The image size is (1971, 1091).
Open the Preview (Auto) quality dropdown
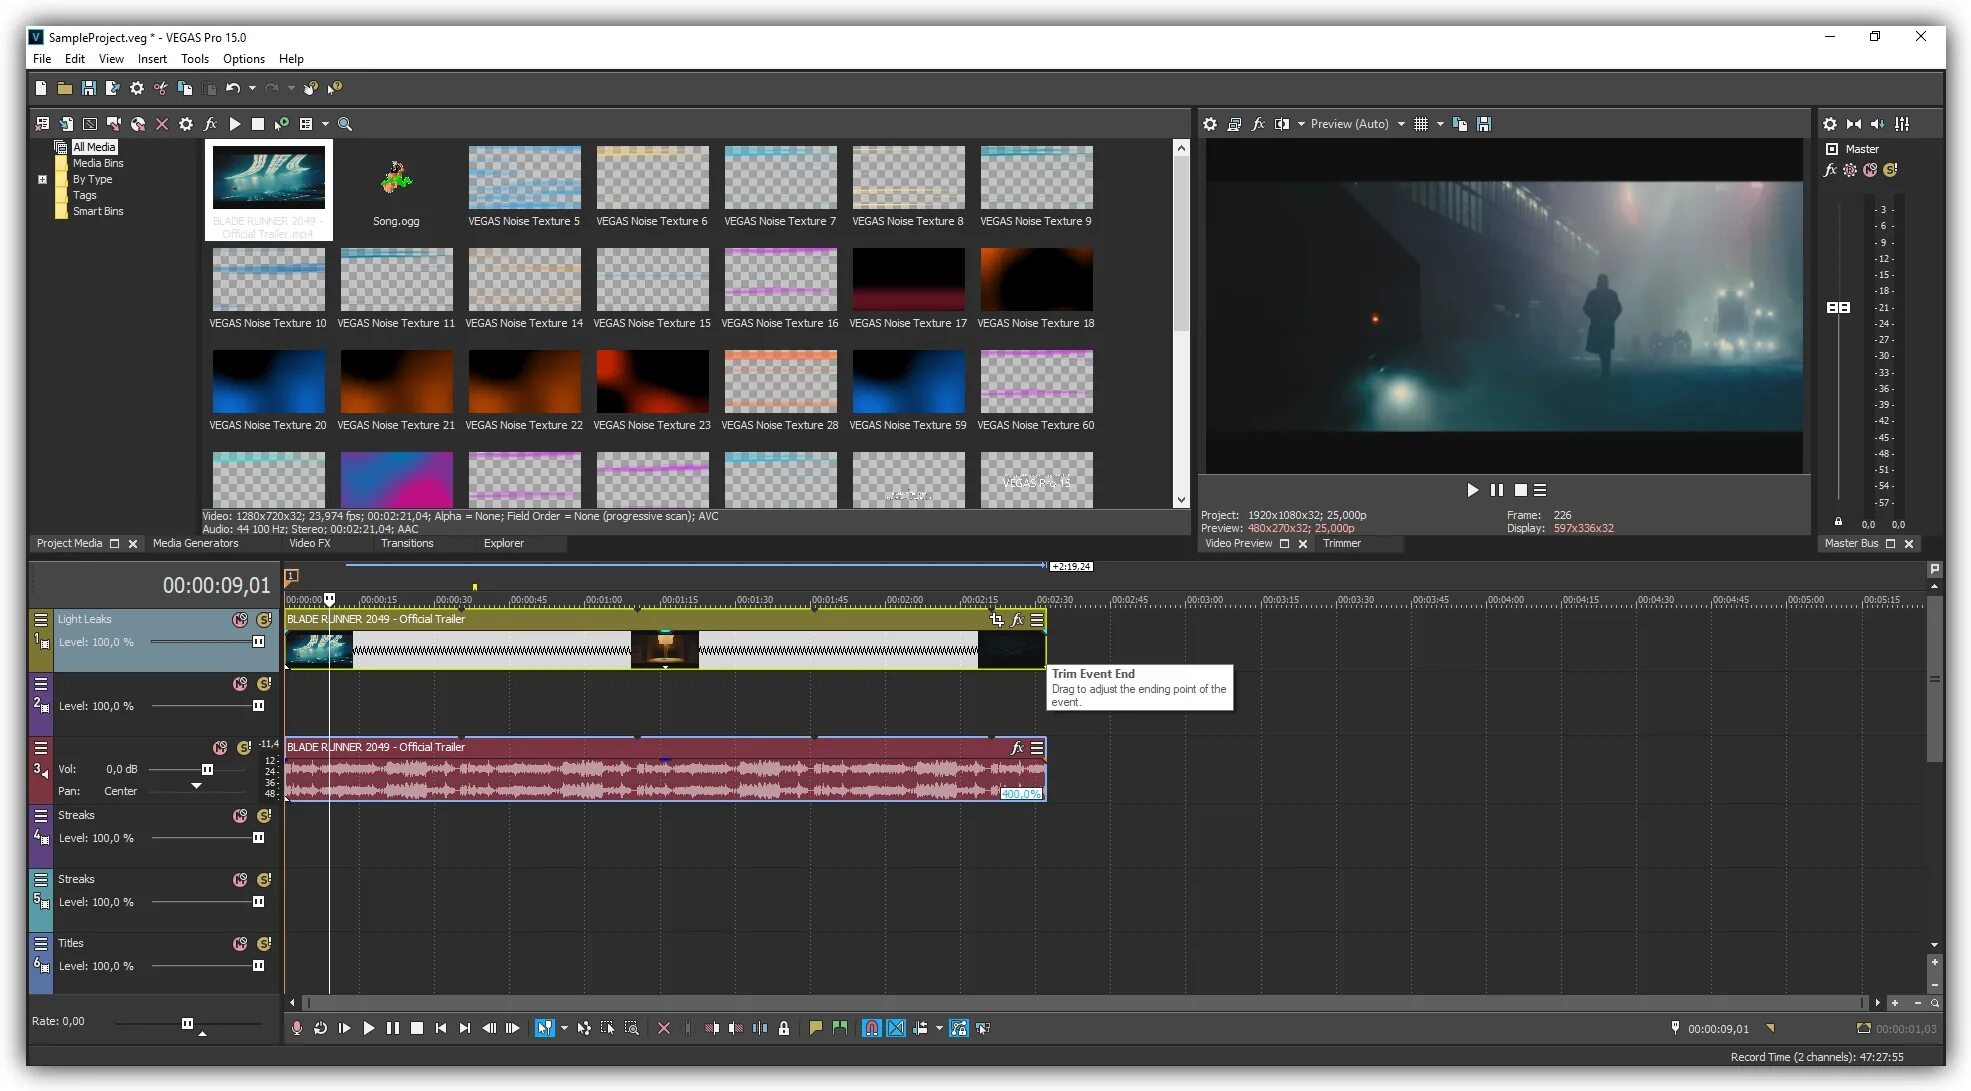1401,124
